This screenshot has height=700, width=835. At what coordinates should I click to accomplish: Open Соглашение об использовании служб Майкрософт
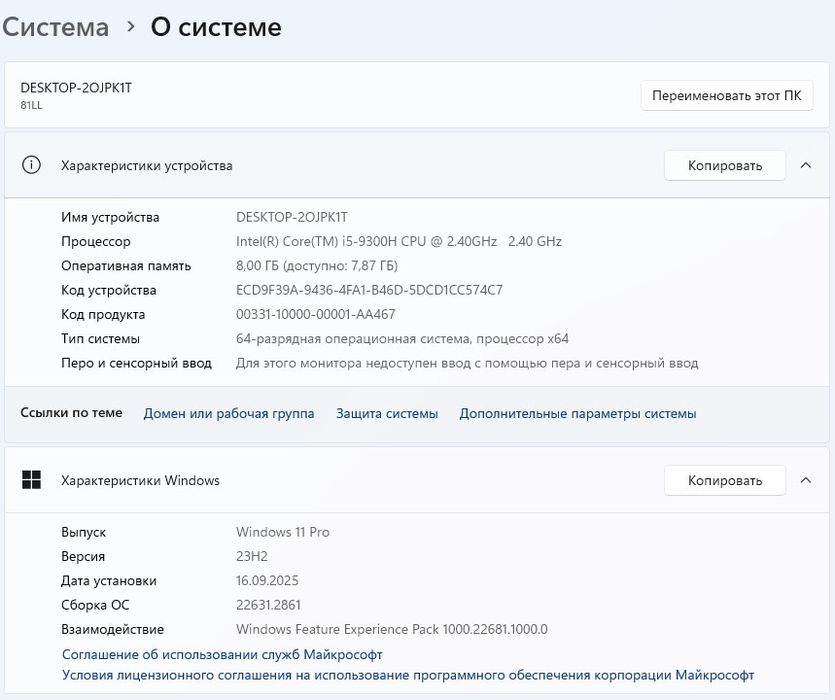[222, 654]
